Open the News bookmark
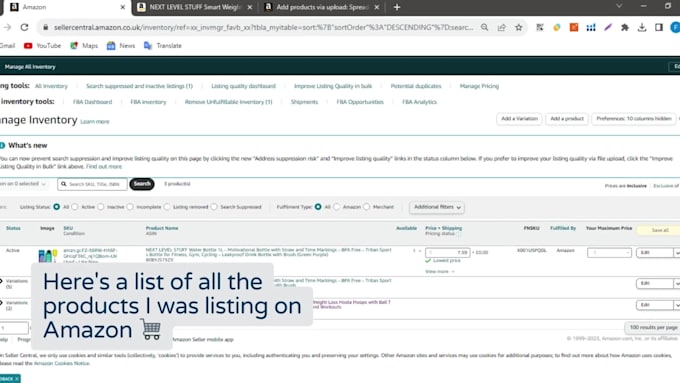 pyautogui.click(x=121, y=46)
